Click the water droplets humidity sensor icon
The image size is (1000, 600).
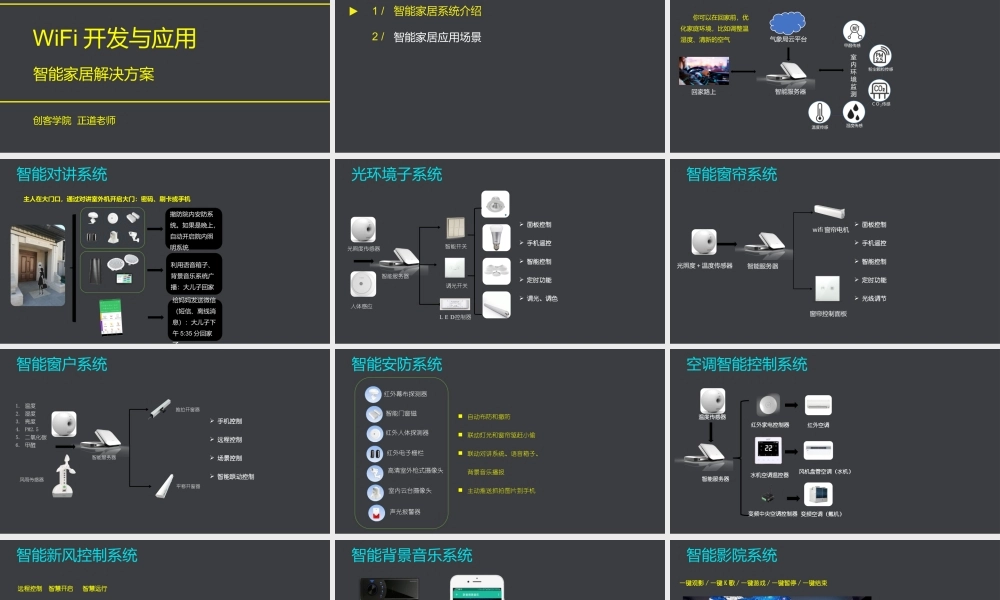[853, 113]
